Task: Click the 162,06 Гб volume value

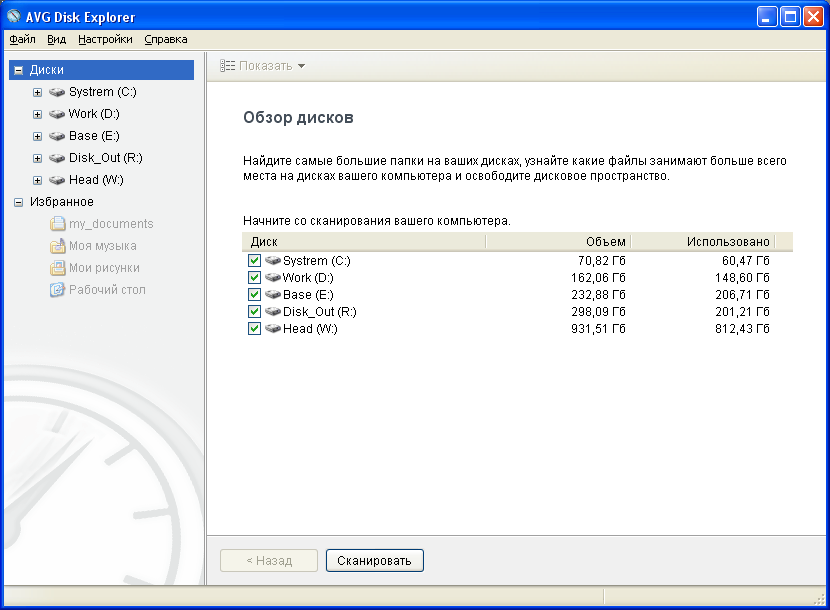Action: click(598, 277)
